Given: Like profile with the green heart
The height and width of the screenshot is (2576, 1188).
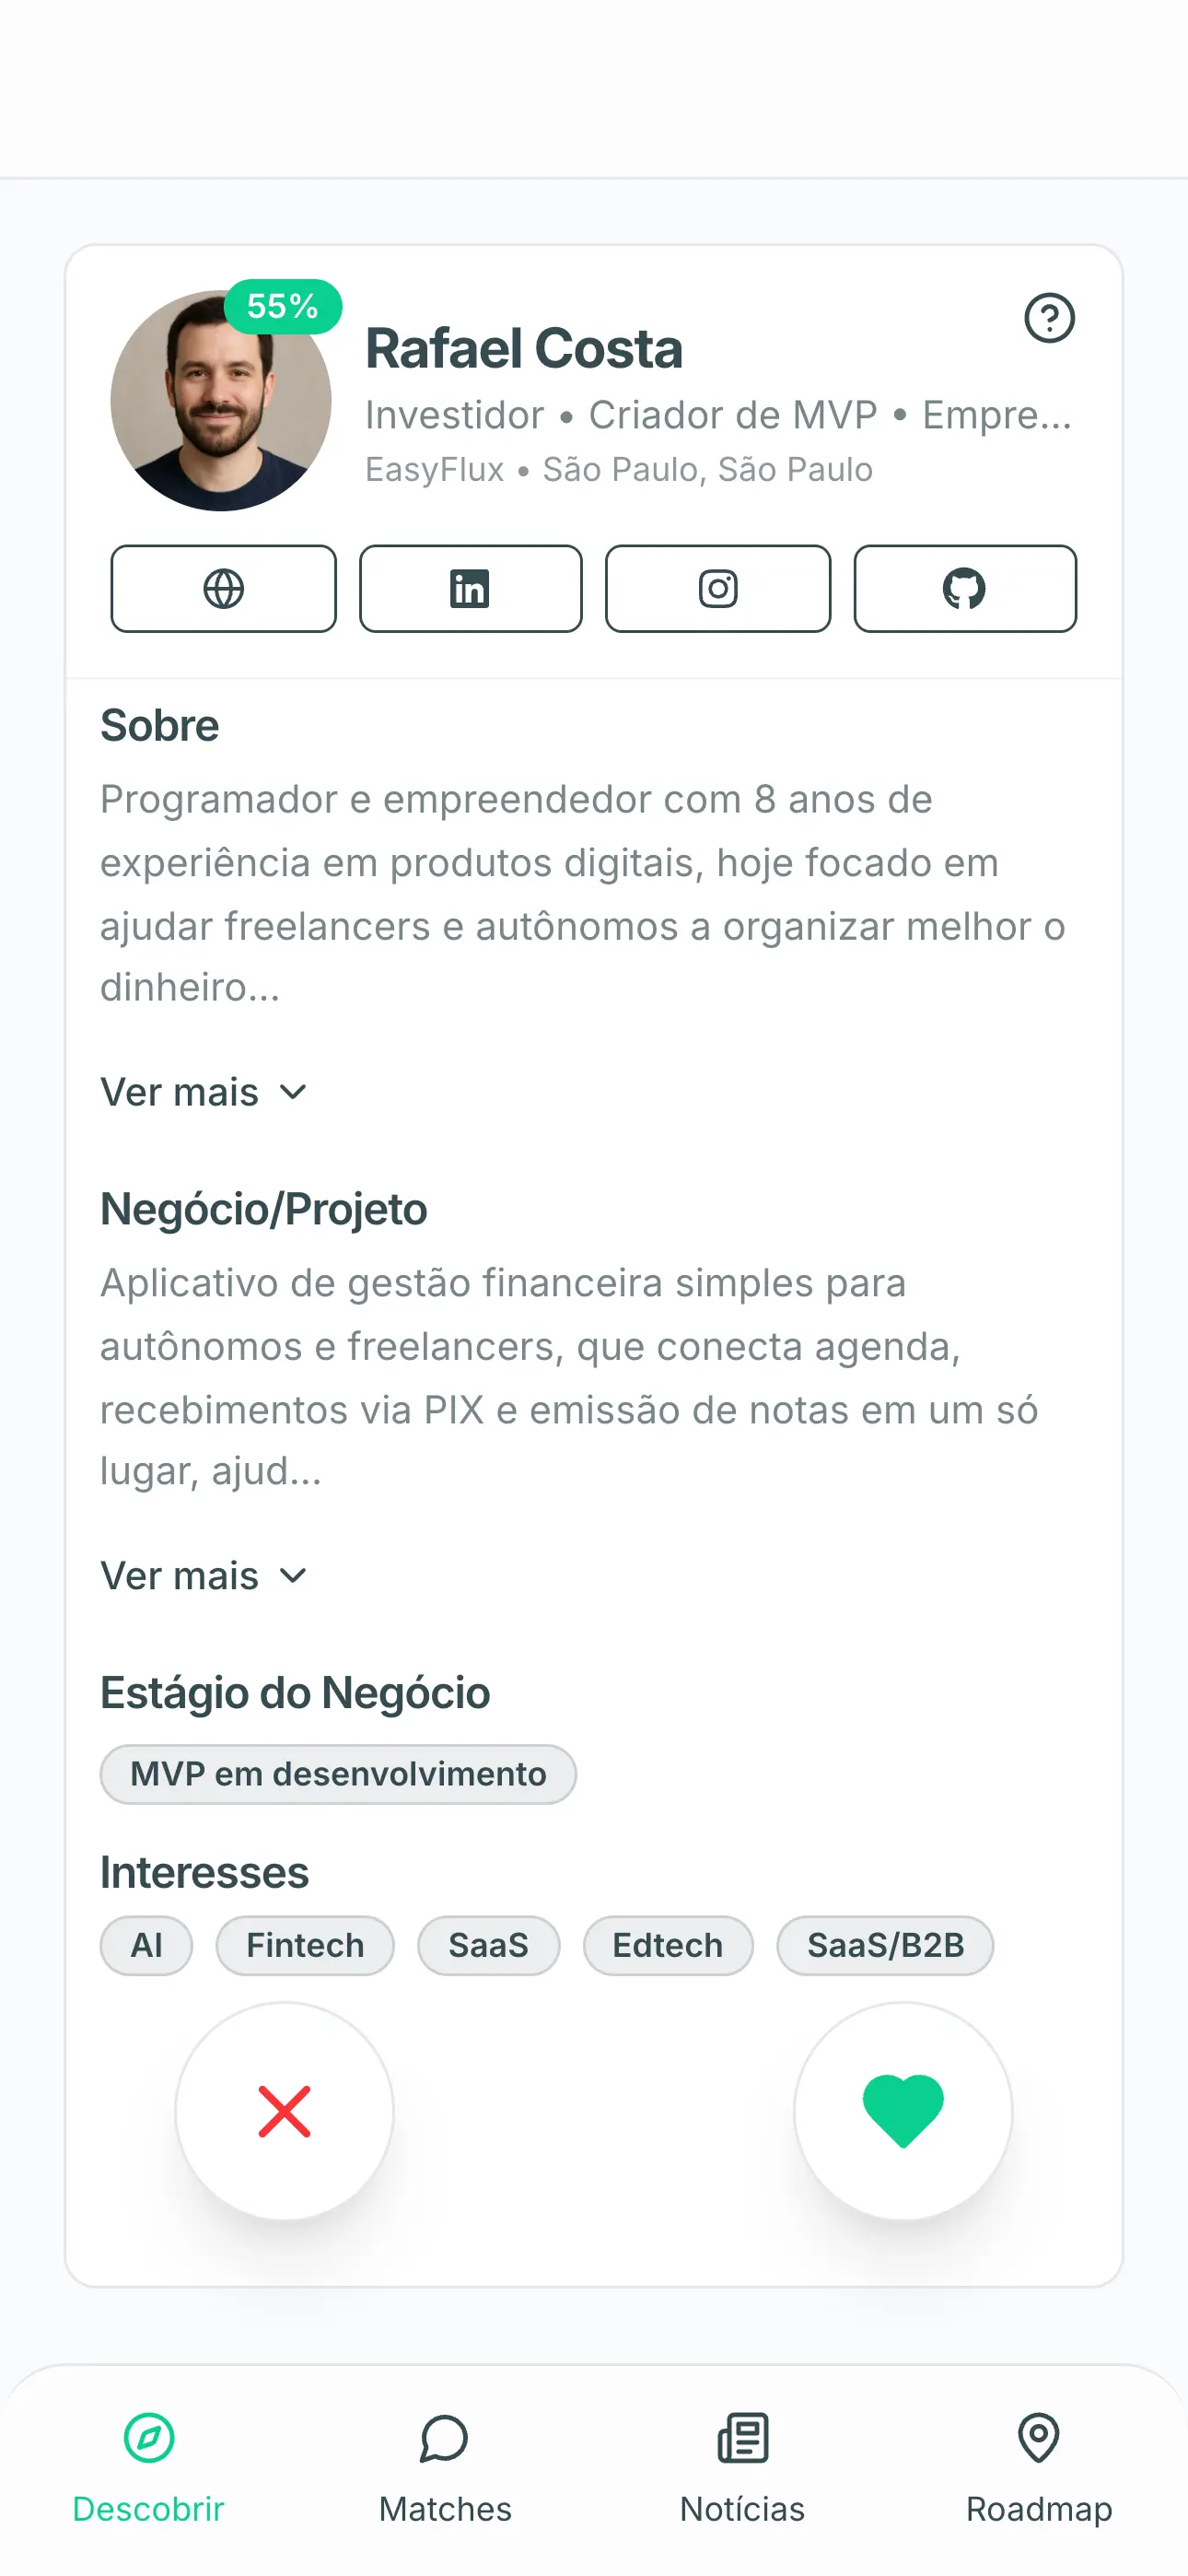Looking at the screenshot, I should 902,2111.
